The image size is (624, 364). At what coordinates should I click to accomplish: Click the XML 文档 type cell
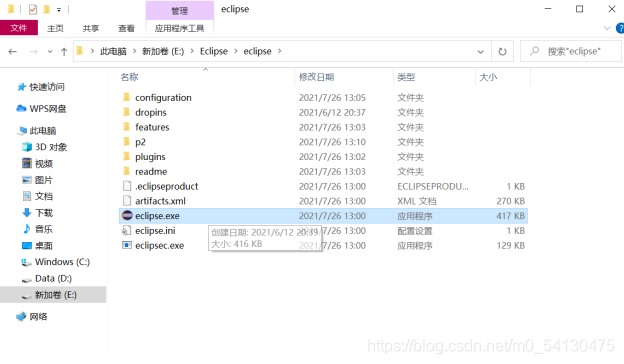pos(417,201)
